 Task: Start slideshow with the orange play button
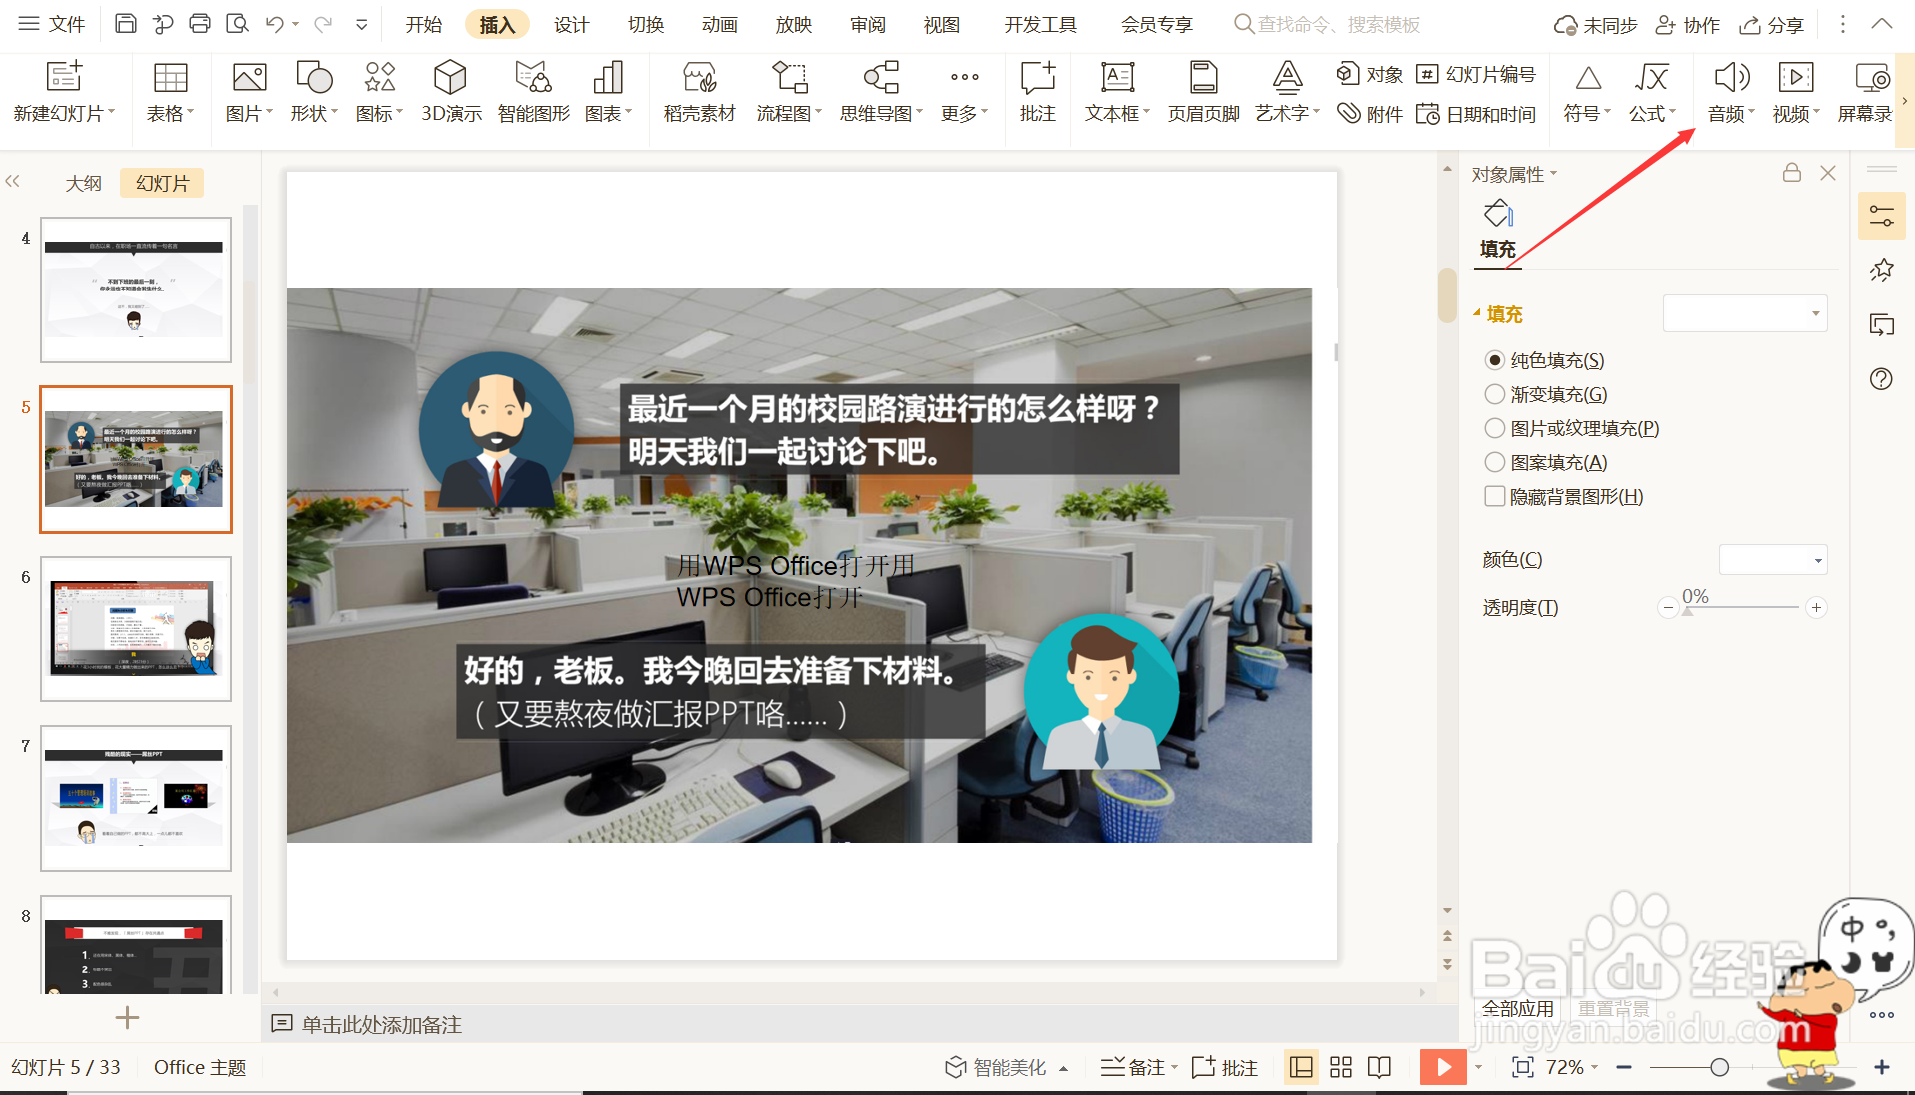pyautogui.click(x=1443, y=1067)
